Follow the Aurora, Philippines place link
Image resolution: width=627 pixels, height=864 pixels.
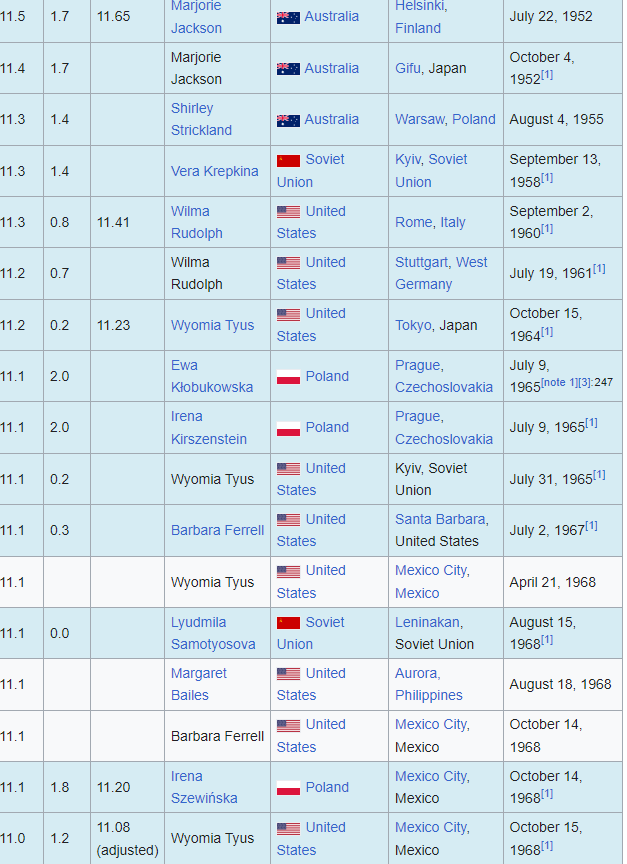click(x=429, y=684)
